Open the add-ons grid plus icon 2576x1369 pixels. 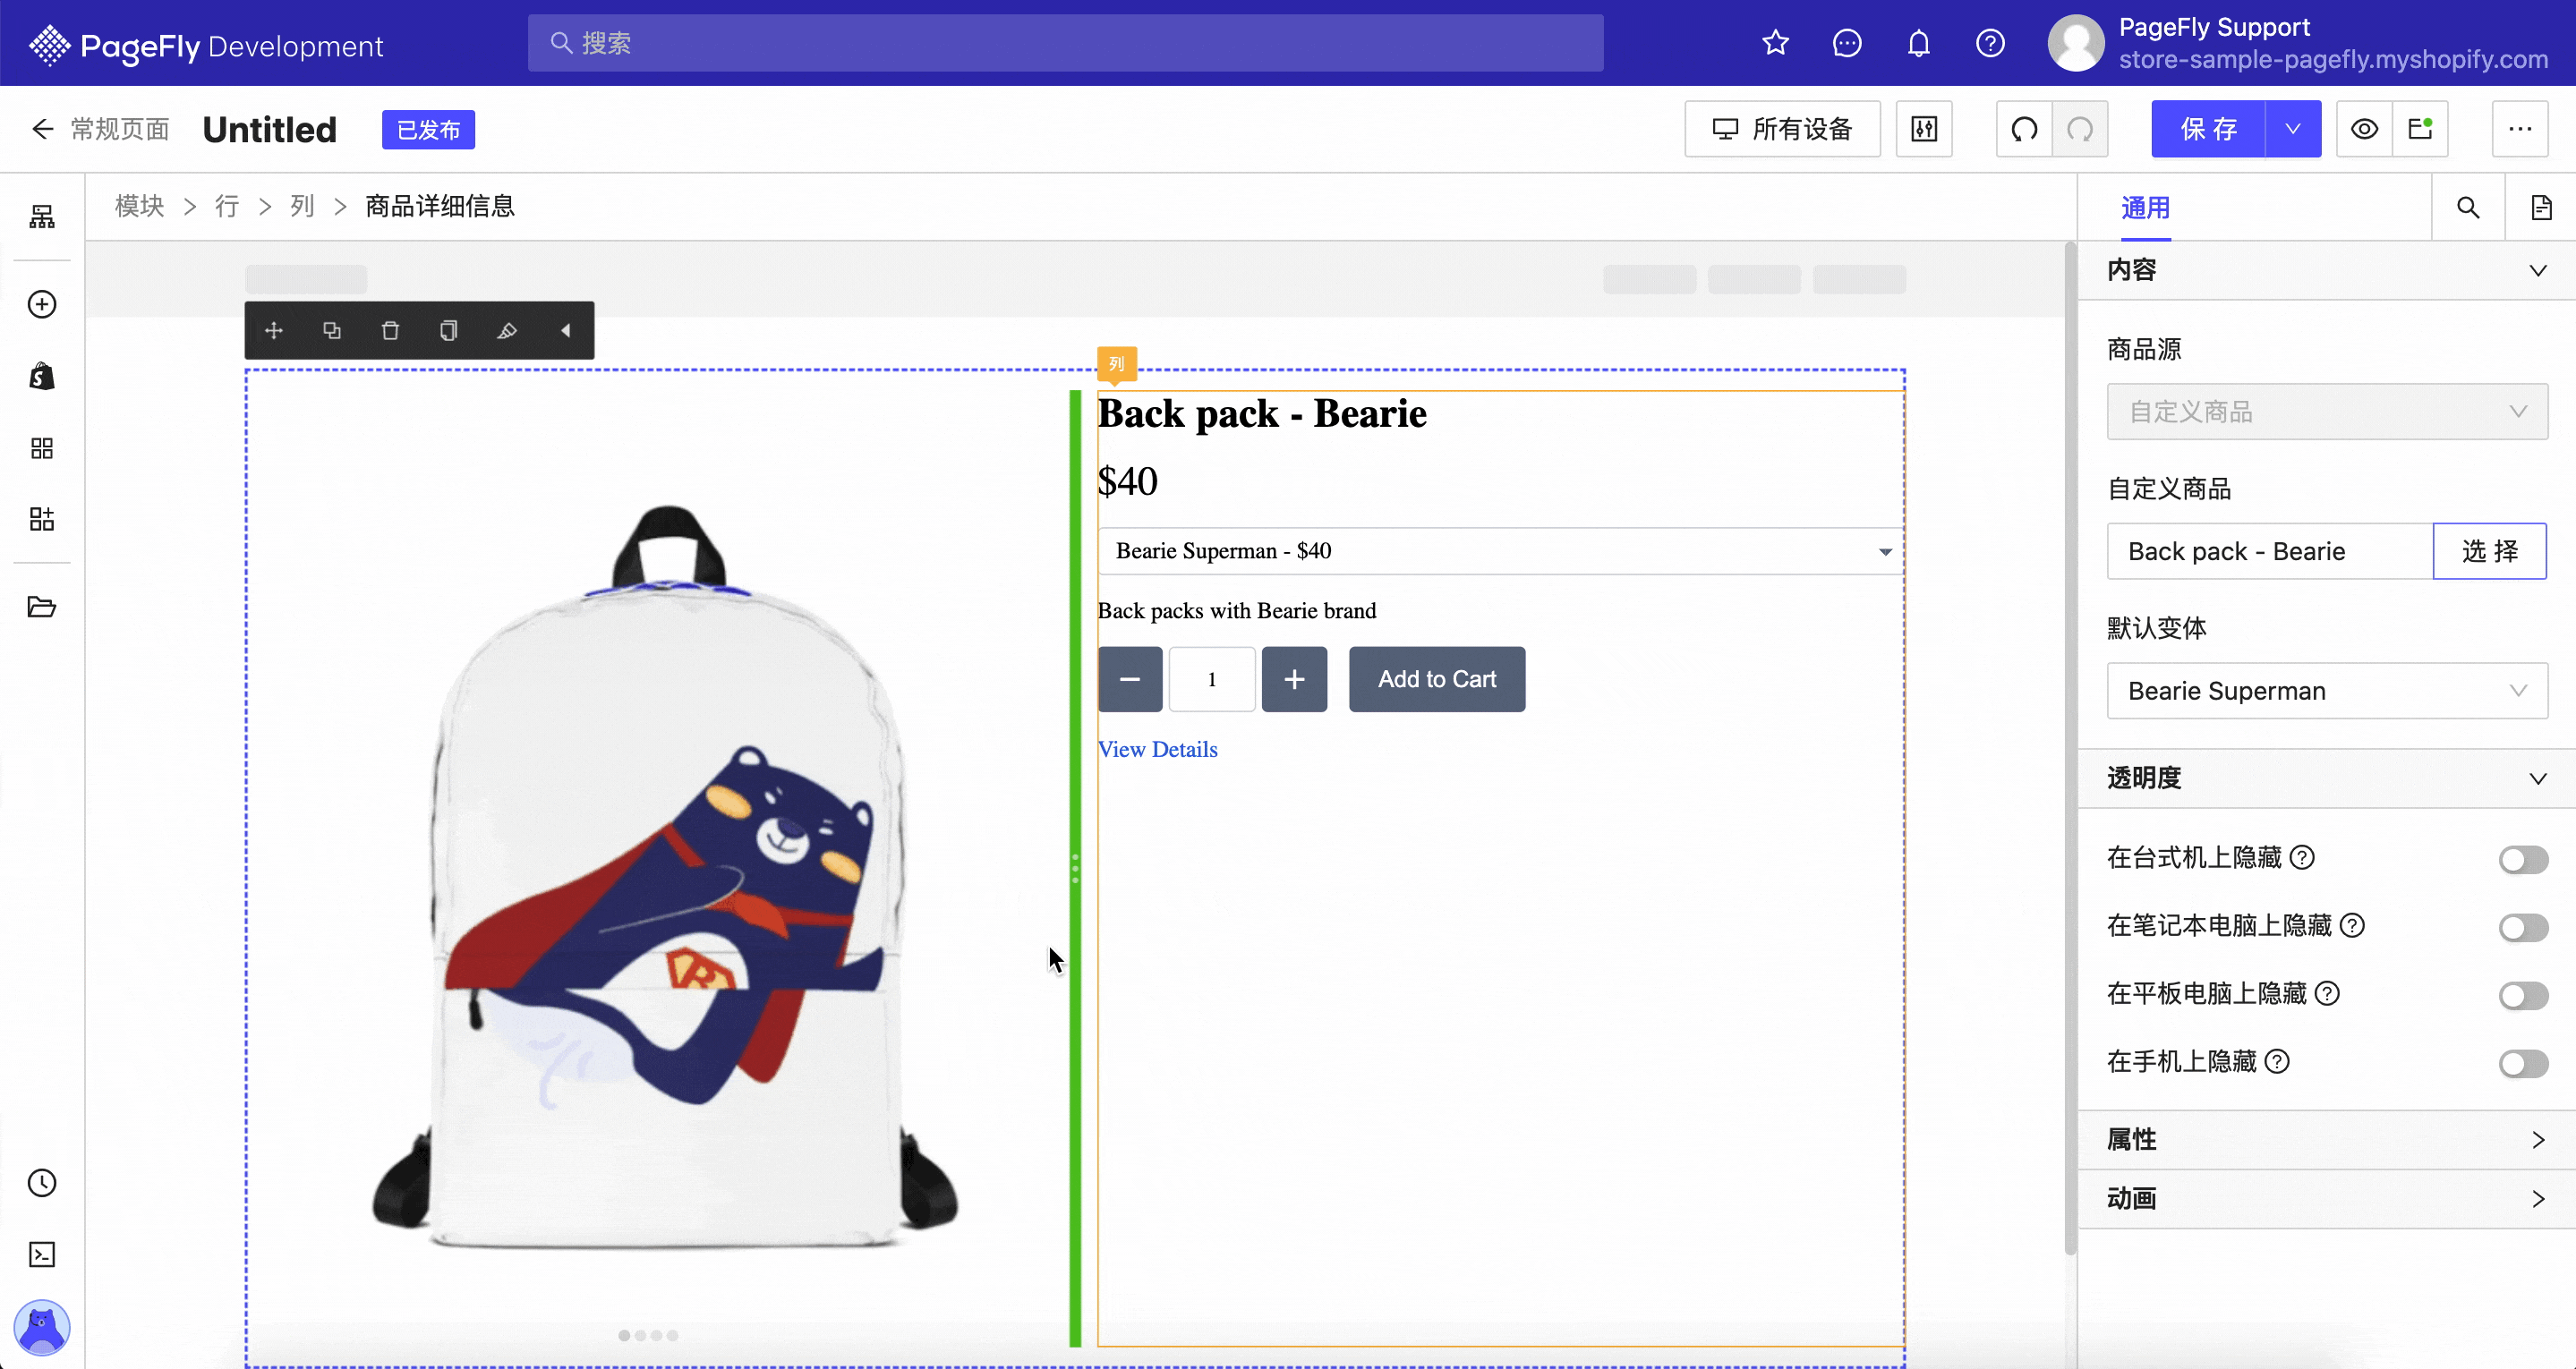coord(42,519)
